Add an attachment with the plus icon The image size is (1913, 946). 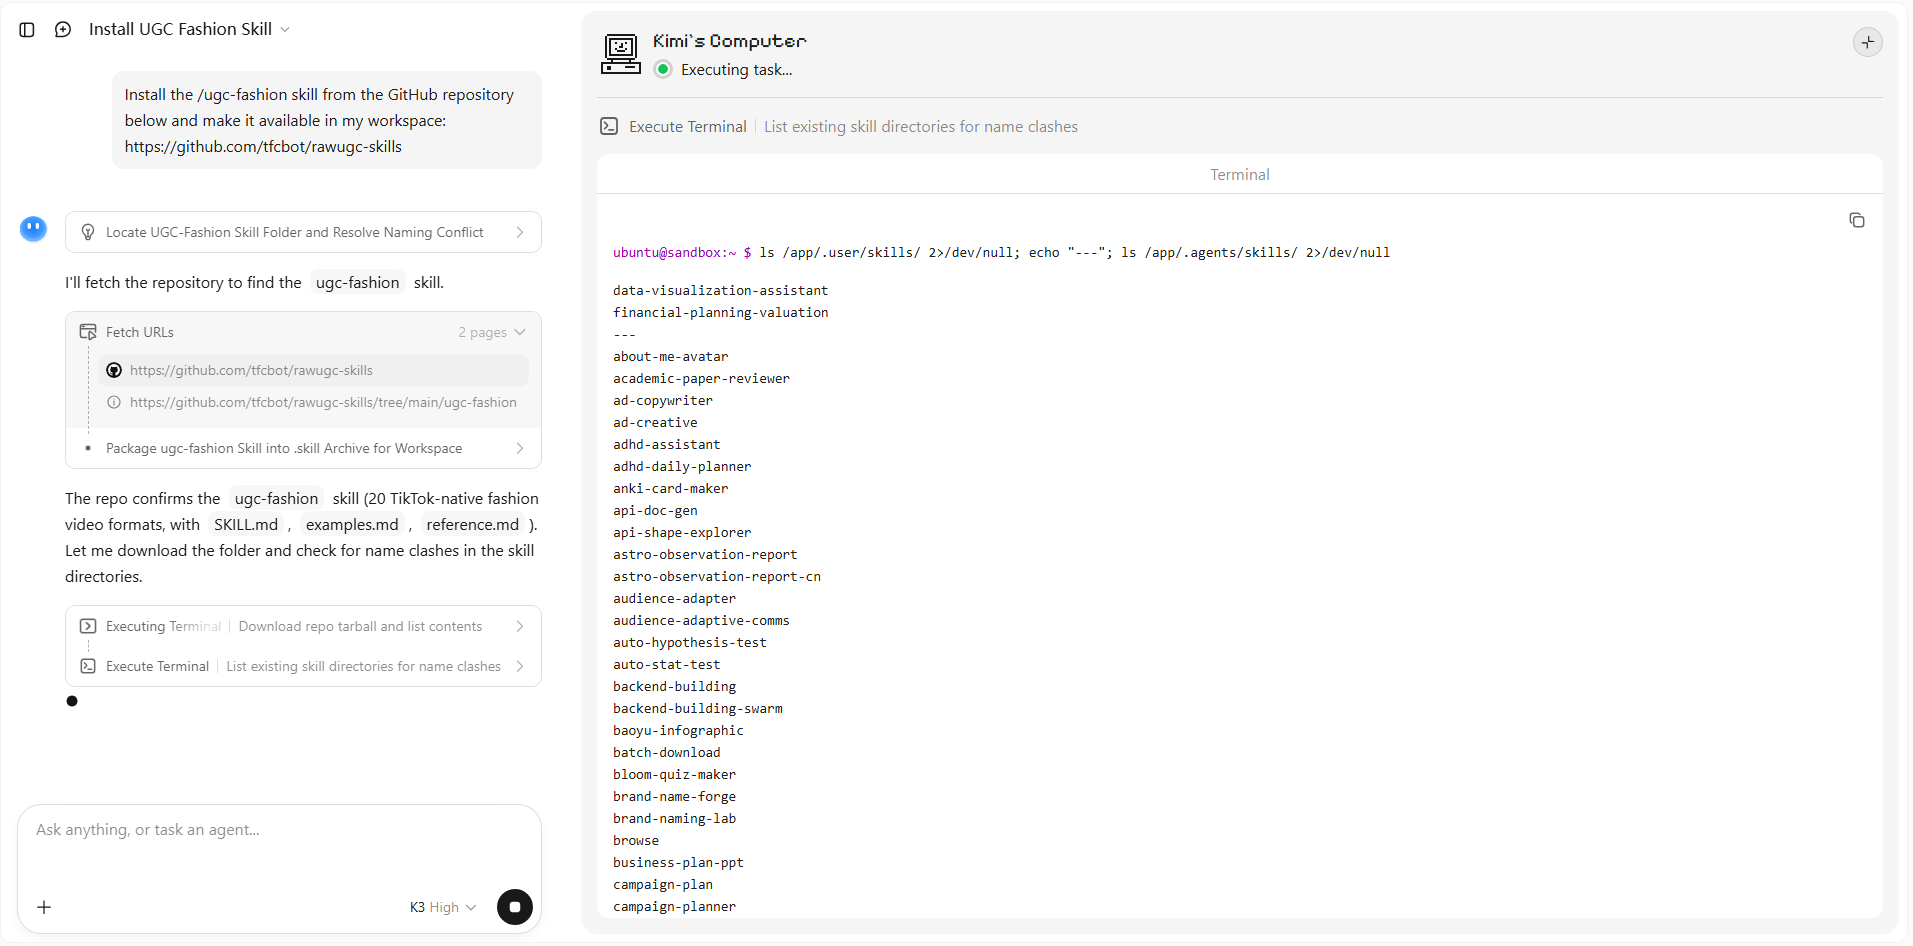44,907
